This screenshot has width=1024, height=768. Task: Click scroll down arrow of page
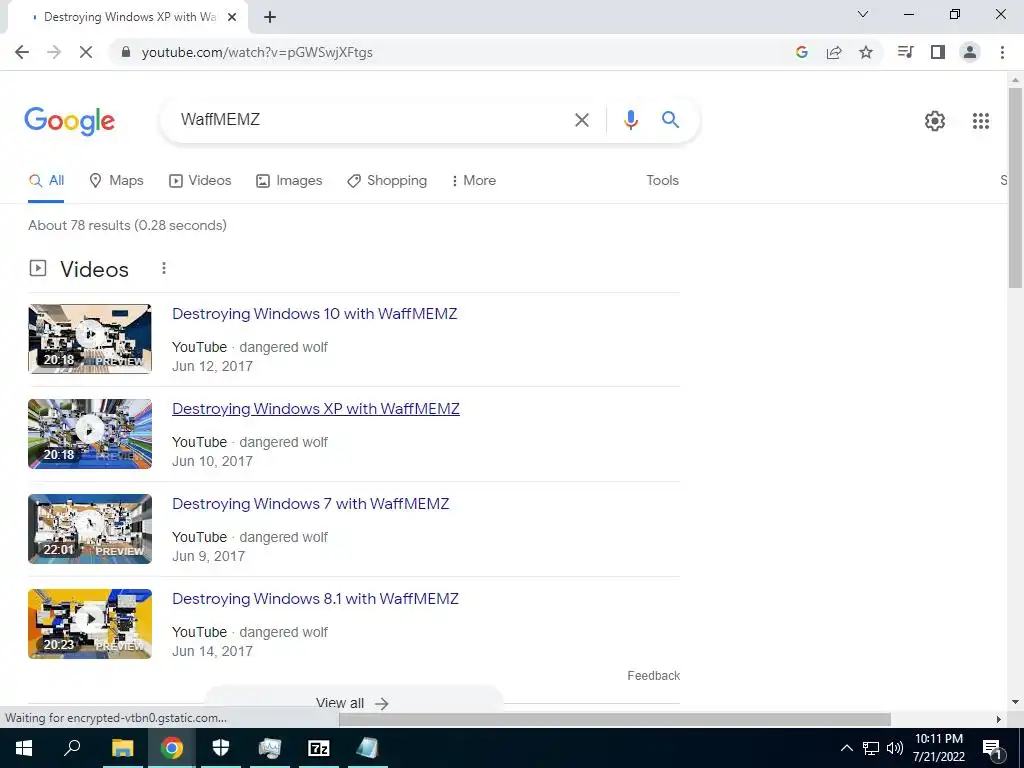point(1015,703)
